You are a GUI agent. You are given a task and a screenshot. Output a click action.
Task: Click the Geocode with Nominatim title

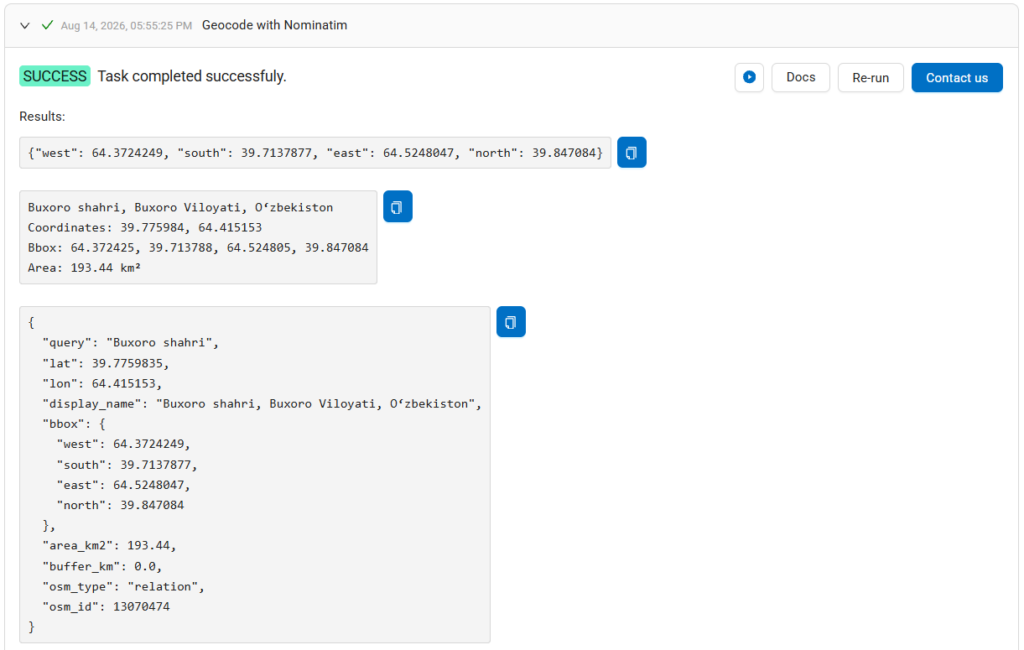[x=274, y=25]
